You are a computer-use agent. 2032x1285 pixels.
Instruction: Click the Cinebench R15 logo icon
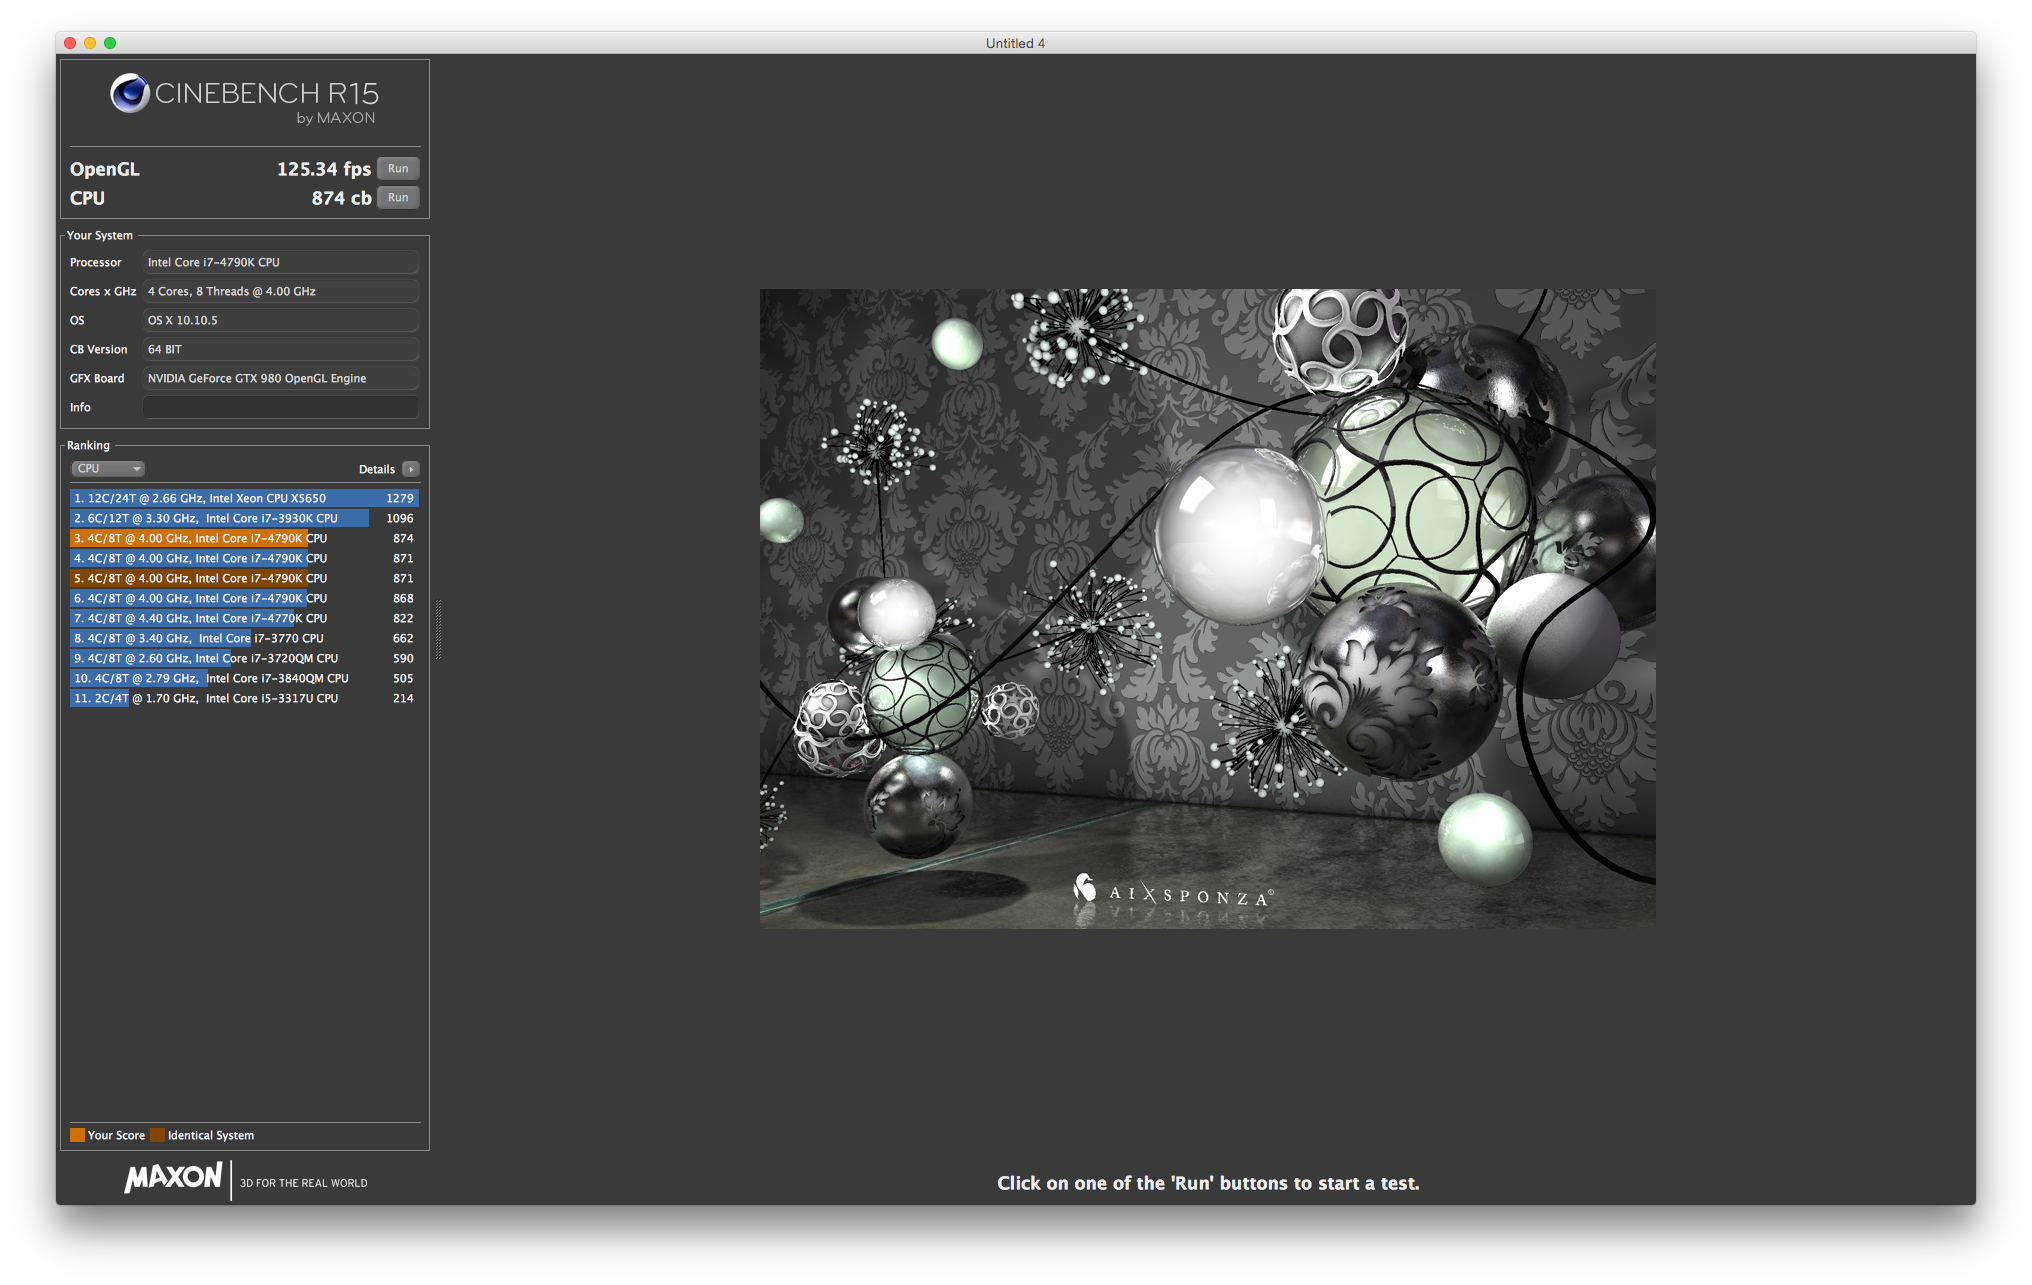[x=129, y=93]
